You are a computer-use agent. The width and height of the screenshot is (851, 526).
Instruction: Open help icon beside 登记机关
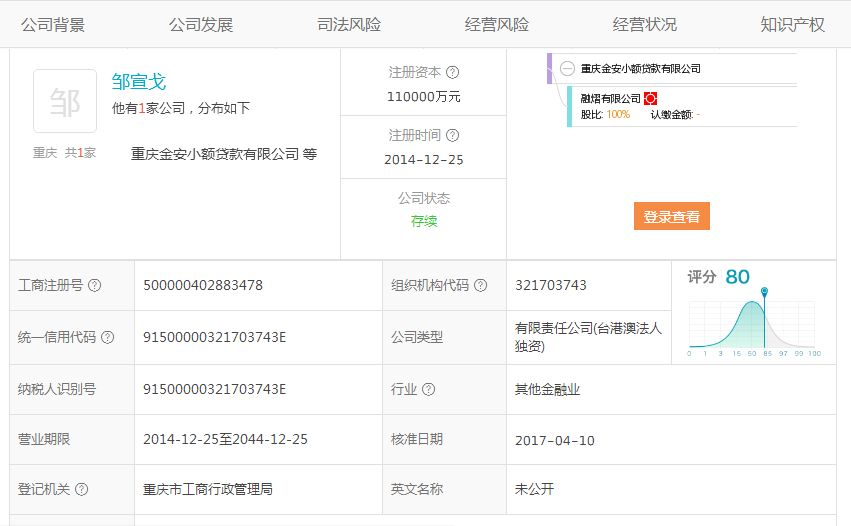81,489
